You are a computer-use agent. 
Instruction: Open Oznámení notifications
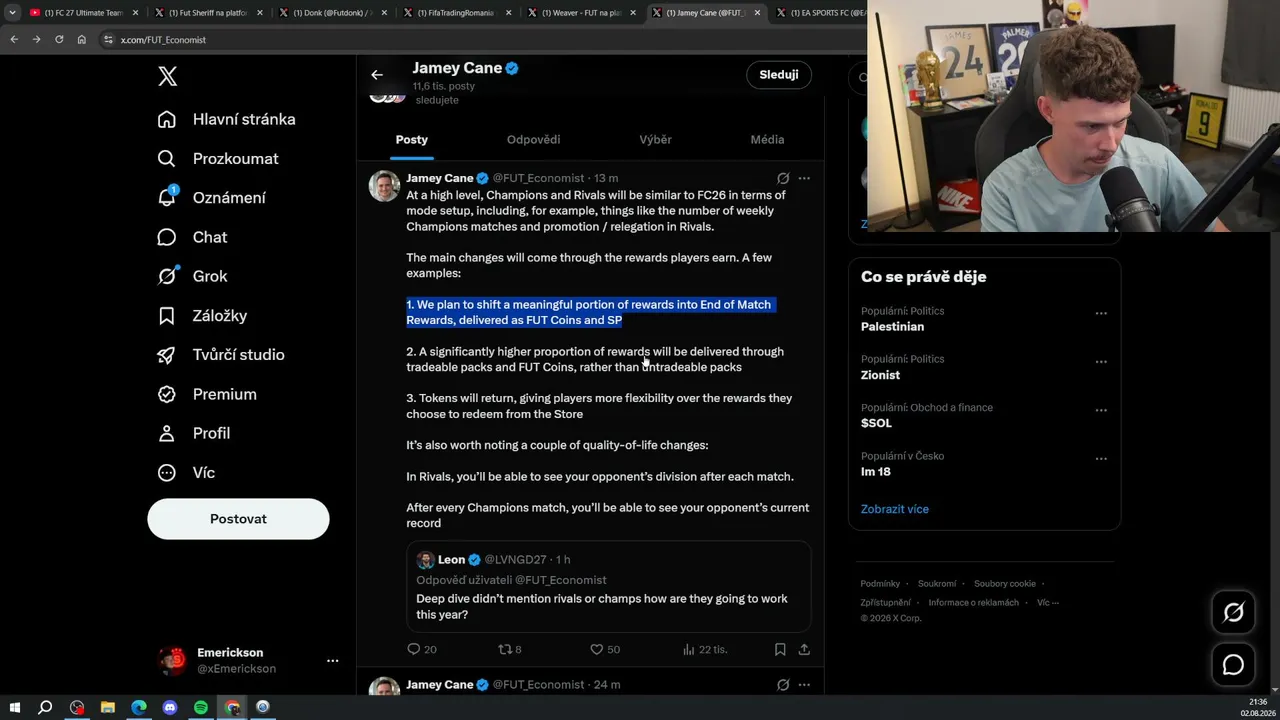click(x=211, y=197)
